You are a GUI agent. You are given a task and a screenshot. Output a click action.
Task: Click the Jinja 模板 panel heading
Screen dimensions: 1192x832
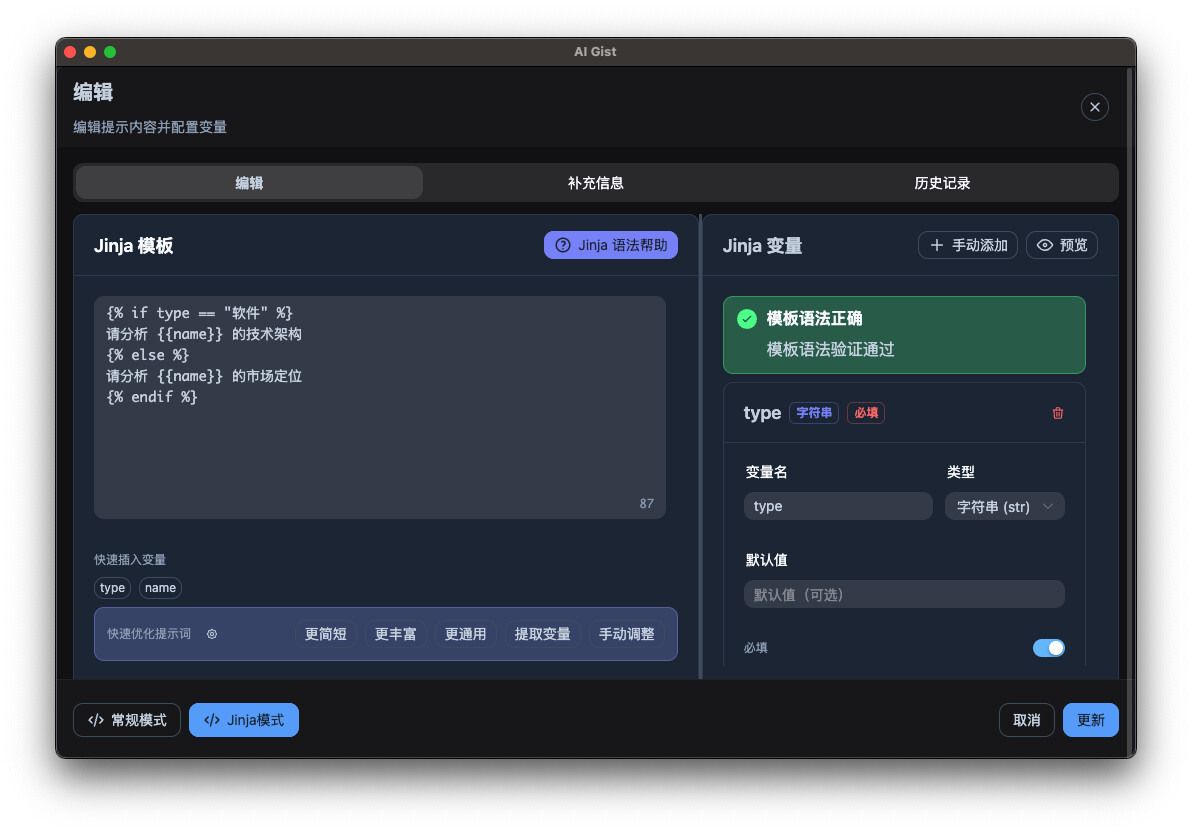[x=134, y=246]
